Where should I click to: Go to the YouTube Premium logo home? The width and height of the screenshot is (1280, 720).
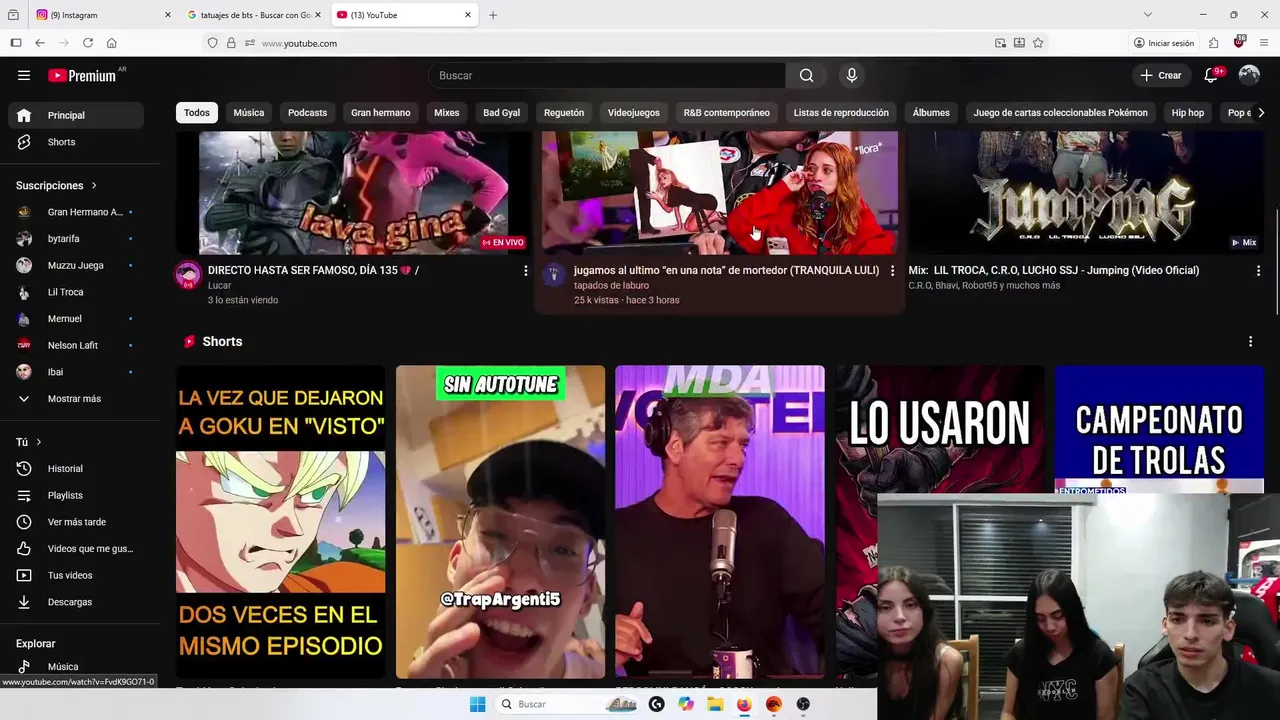[x=82, y=75]
